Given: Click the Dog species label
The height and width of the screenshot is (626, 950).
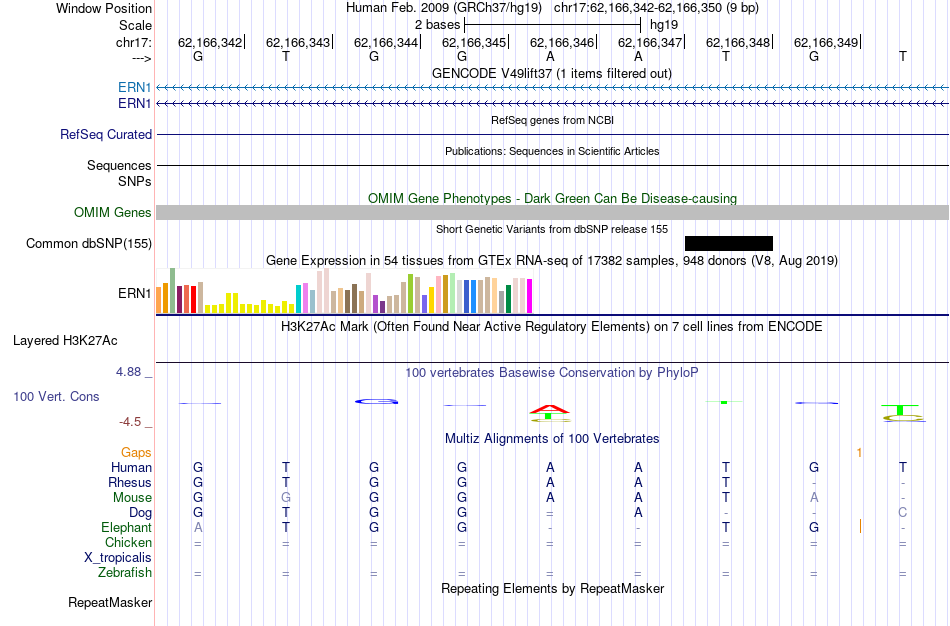Looking at the screenshot, I should (140, 513).
